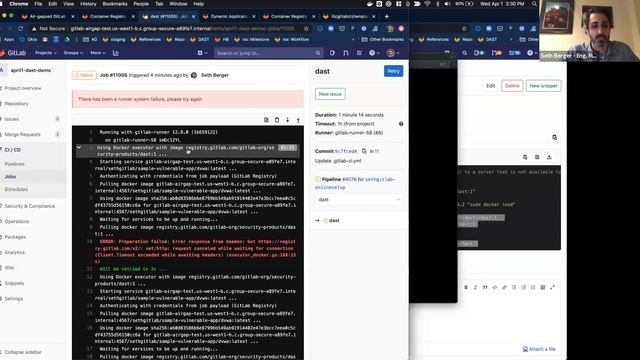
Task: Go to Schedules under CI / CD
Action: coord(16,189)
